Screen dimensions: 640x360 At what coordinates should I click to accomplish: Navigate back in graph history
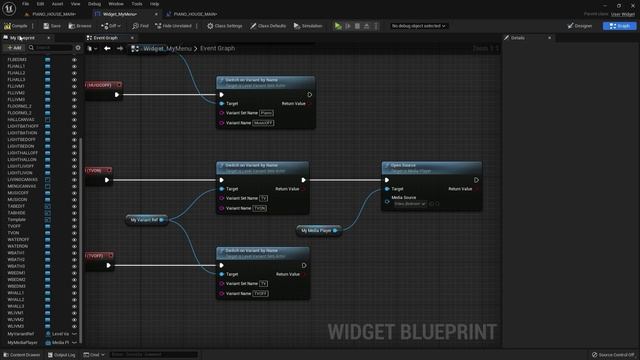[107, 48]
